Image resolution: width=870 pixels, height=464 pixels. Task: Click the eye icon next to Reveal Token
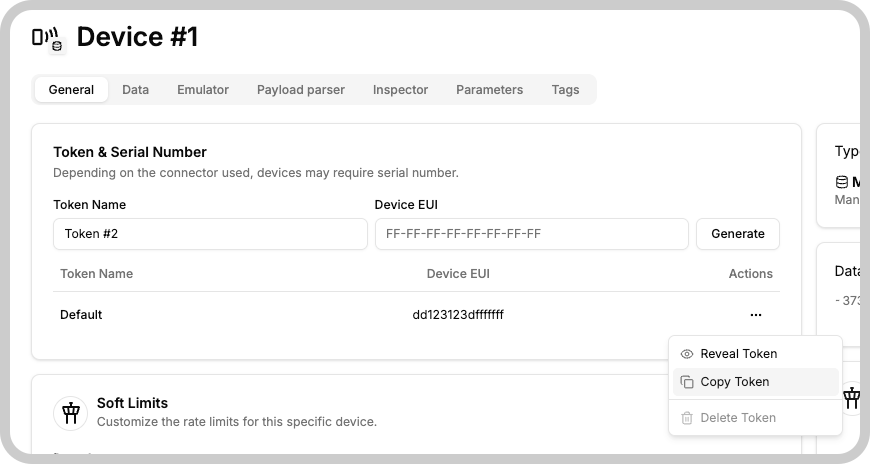coord(687,354)
